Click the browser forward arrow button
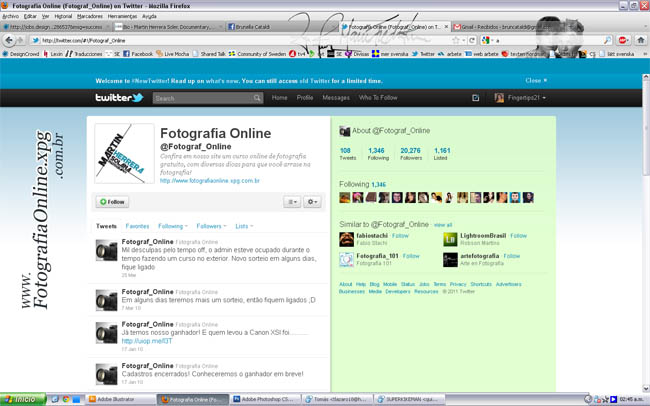 20,40
